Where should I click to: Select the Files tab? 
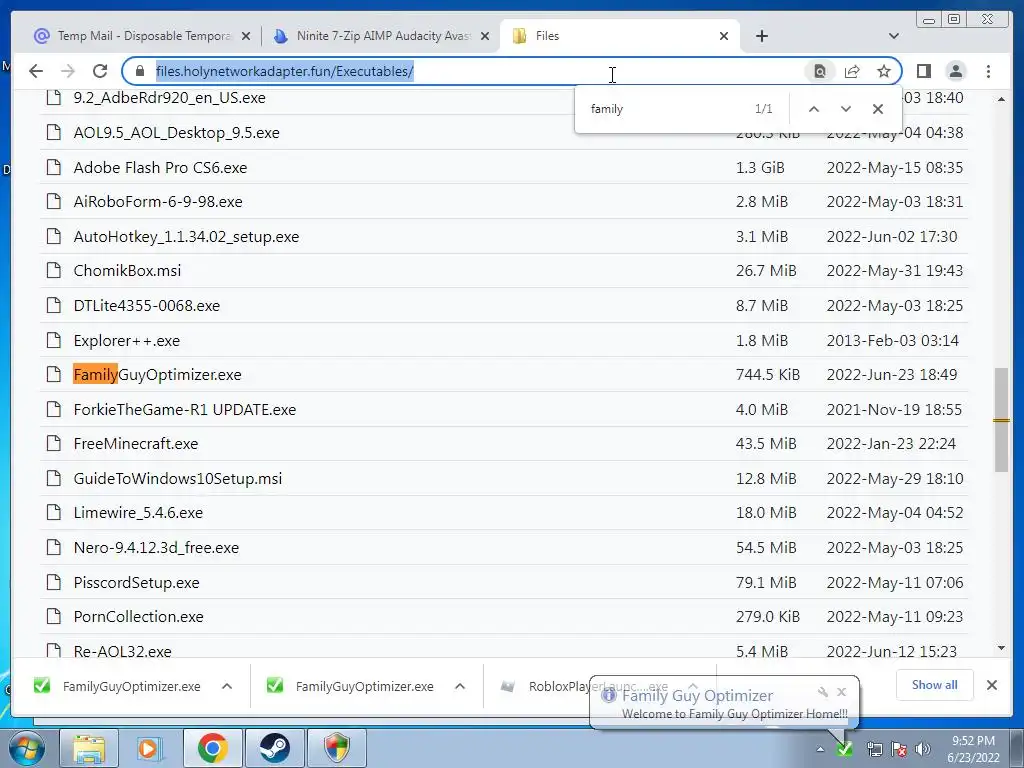617,36
